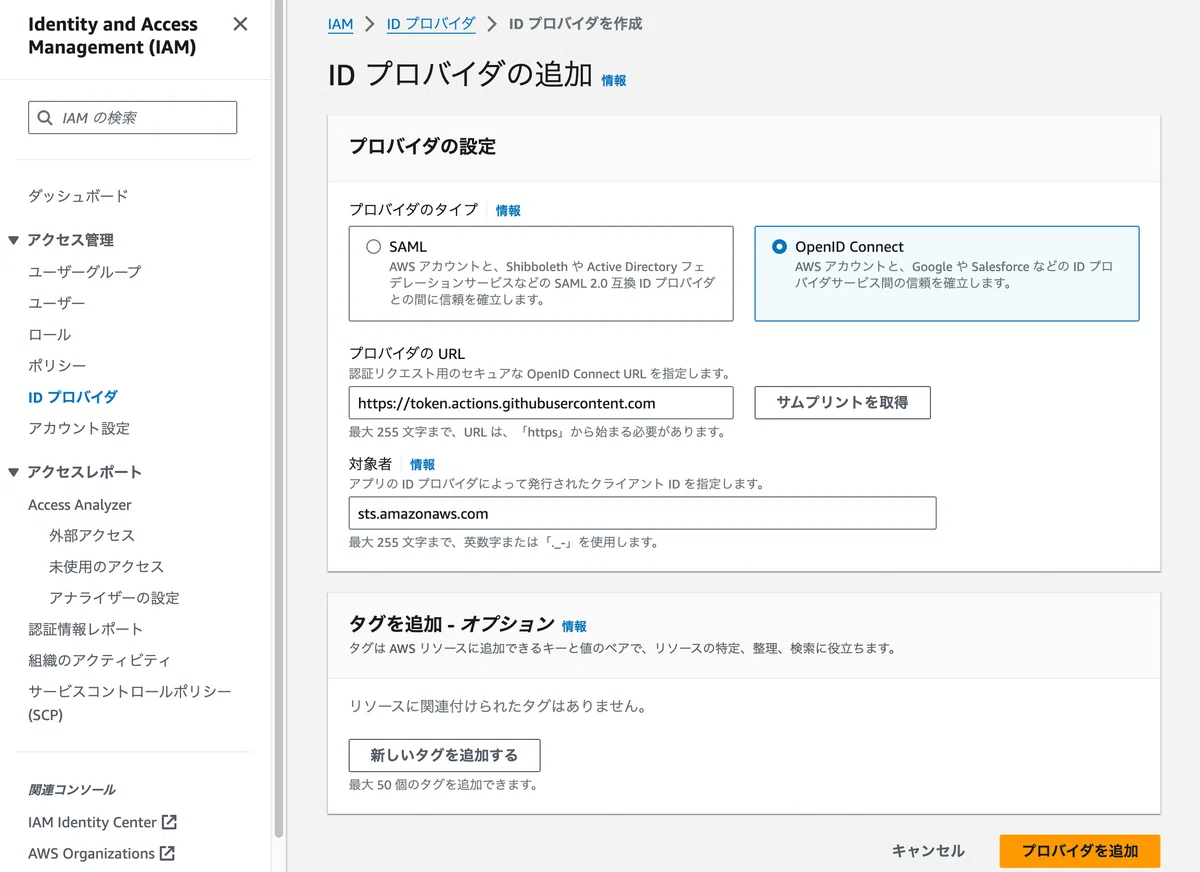Viewport: 1200px width, 872px height.
Task: Open IAM Identity Center link
Action: point(93,822)
